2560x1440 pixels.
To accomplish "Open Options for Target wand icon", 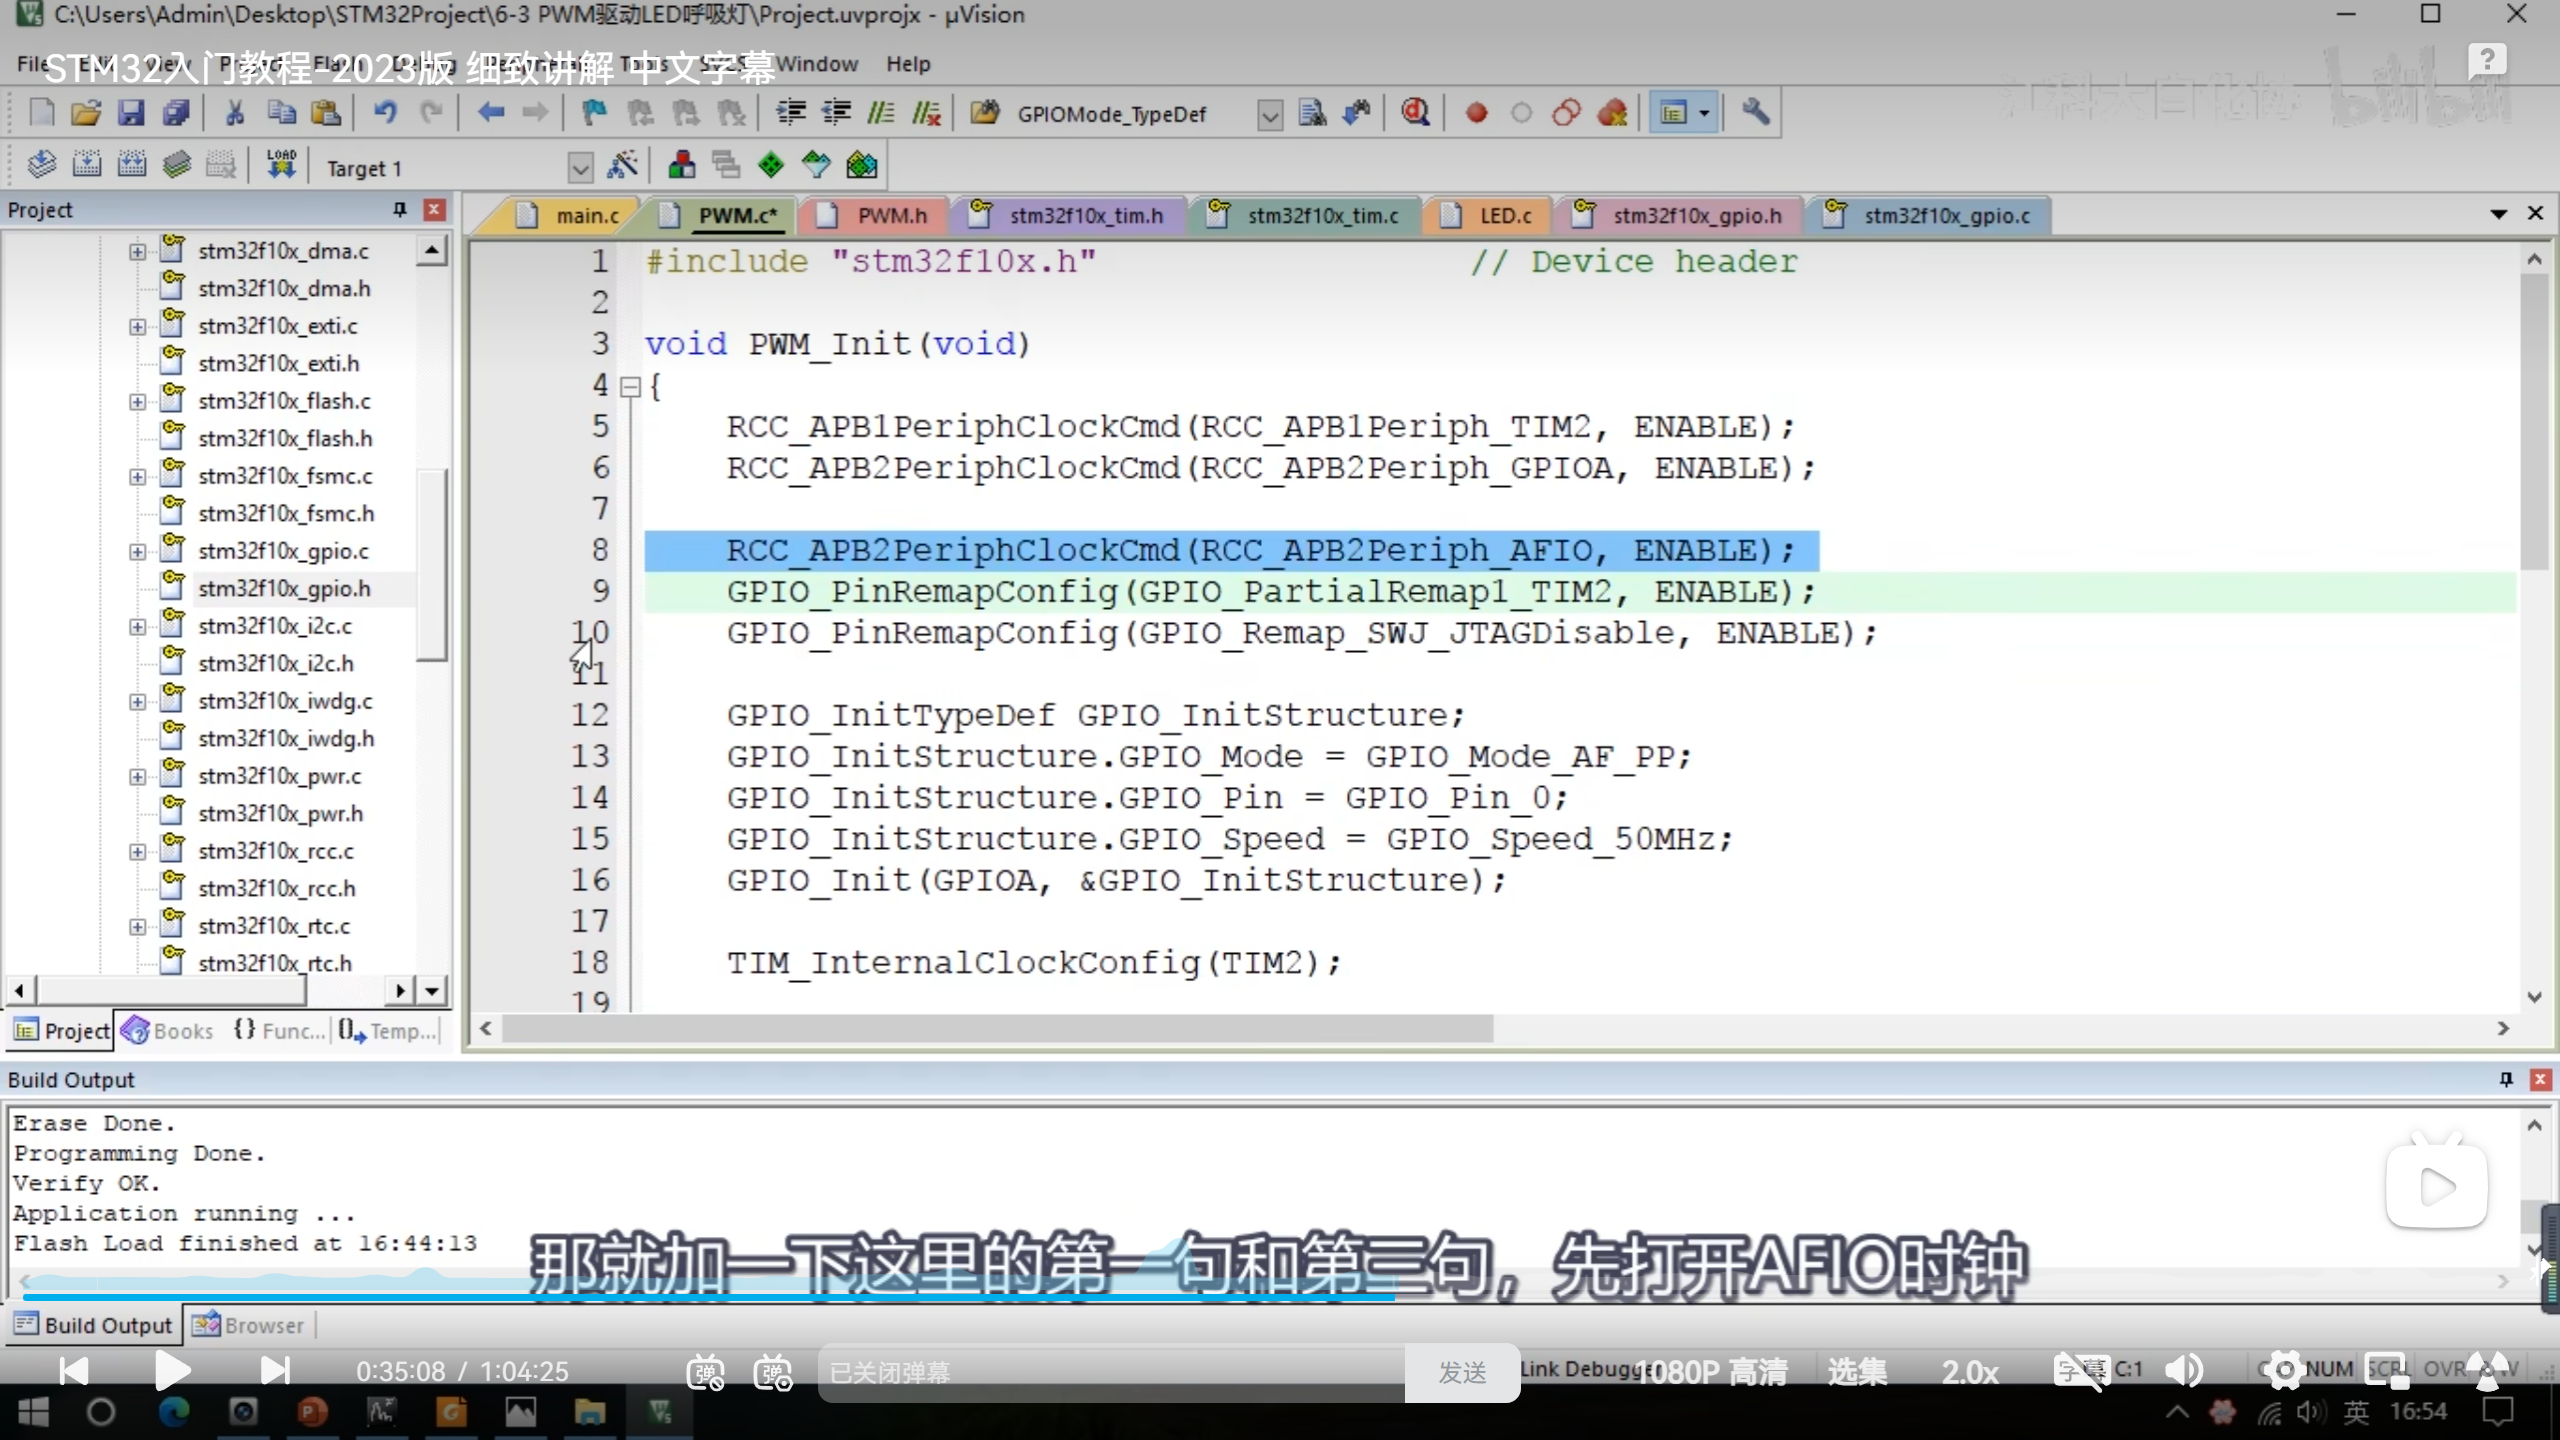I will (x=623, y=165).
